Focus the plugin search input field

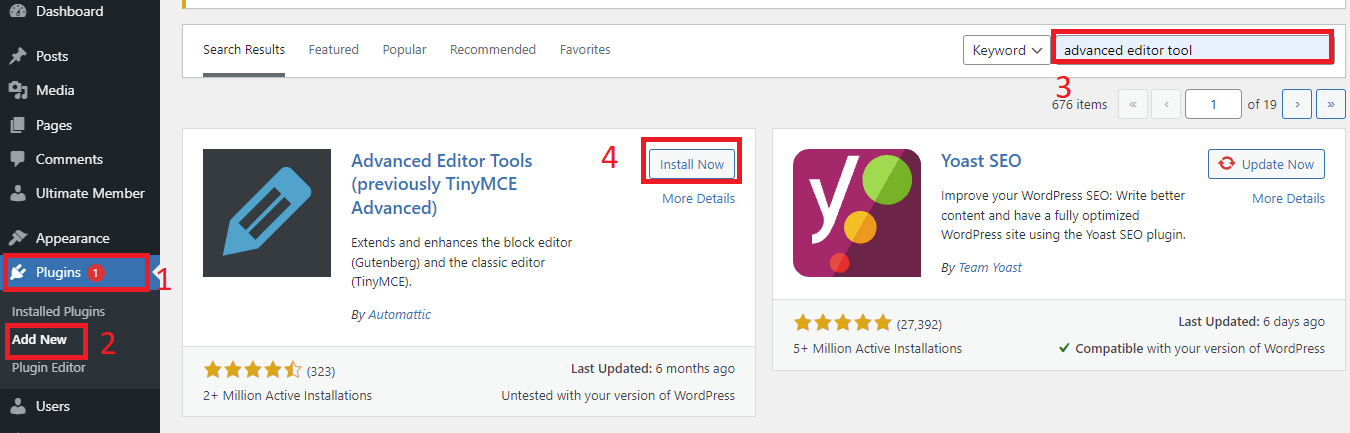click(x=1192, y=49)
